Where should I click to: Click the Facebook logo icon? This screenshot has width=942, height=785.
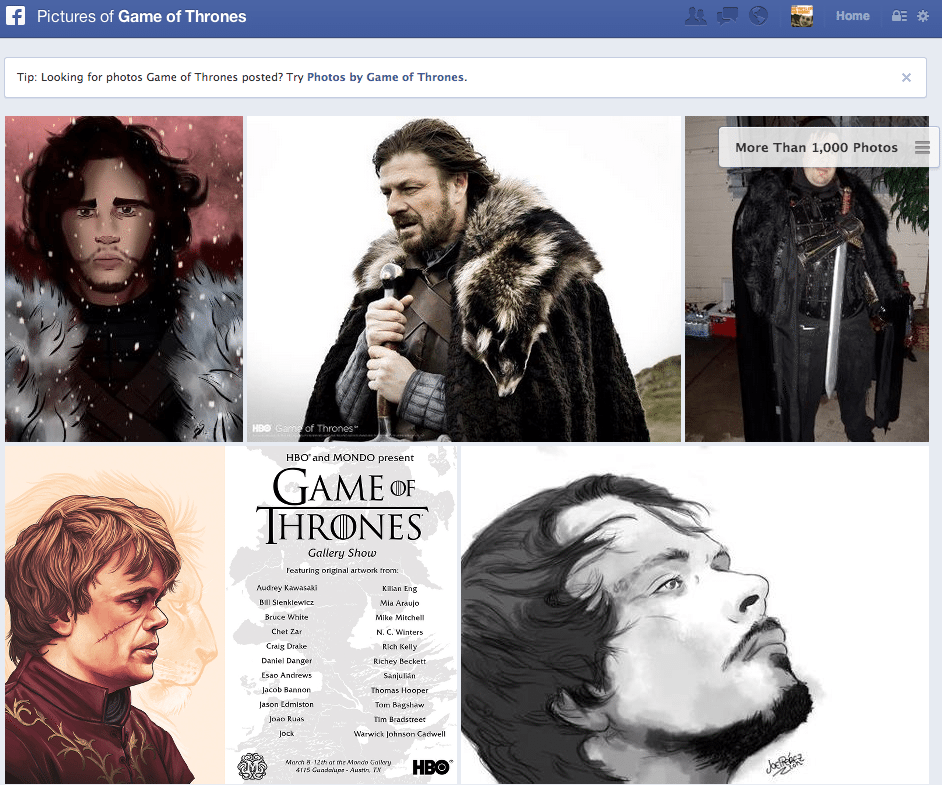(16, 16)
